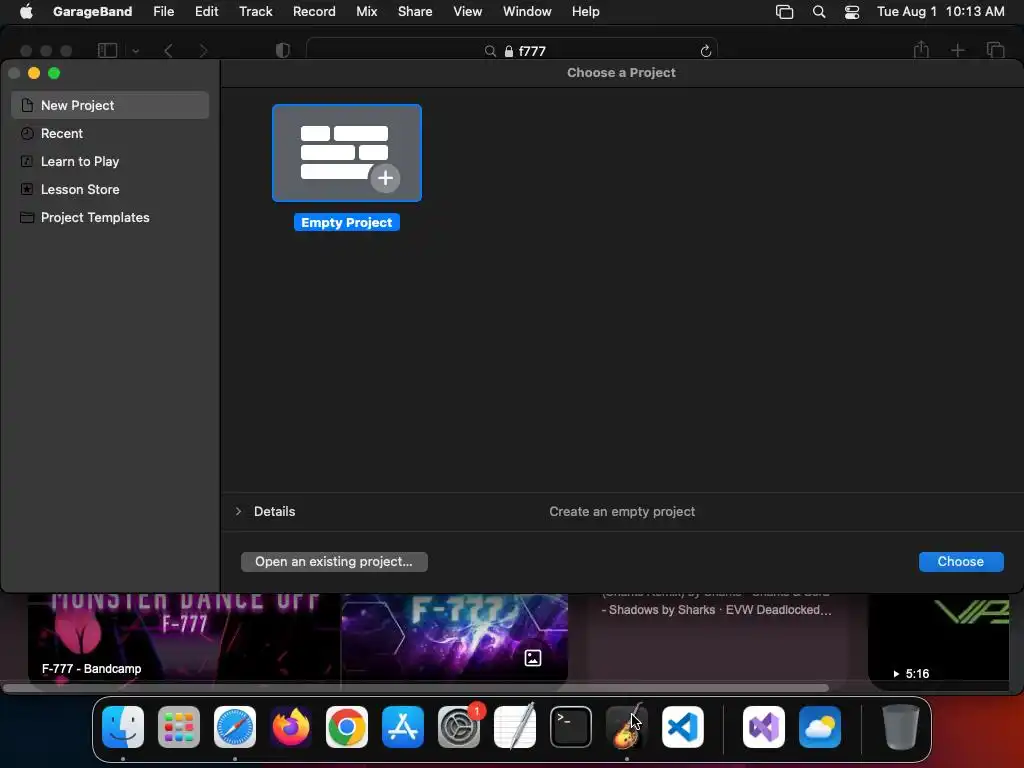Open TextEdit from the Dock
The height and width of the screenshot is (768, 1024).
[x=515, y=727]
